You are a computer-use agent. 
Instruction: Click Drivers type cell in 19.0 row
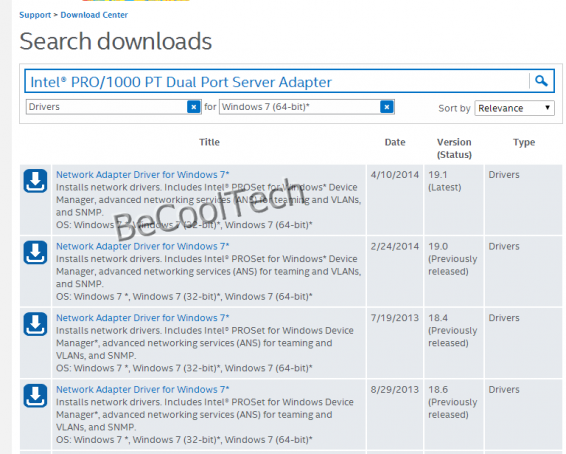click(x=524, y=271)
